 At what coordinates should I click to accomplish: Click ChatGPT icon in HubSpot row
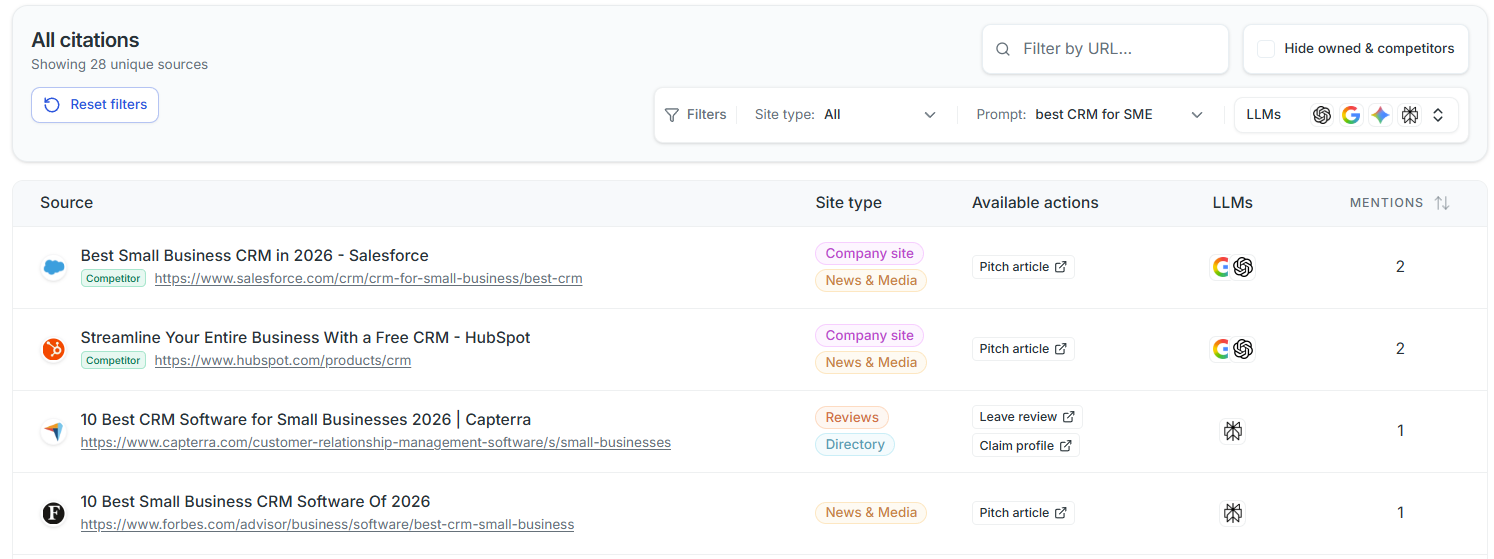tap(1243, 349)
